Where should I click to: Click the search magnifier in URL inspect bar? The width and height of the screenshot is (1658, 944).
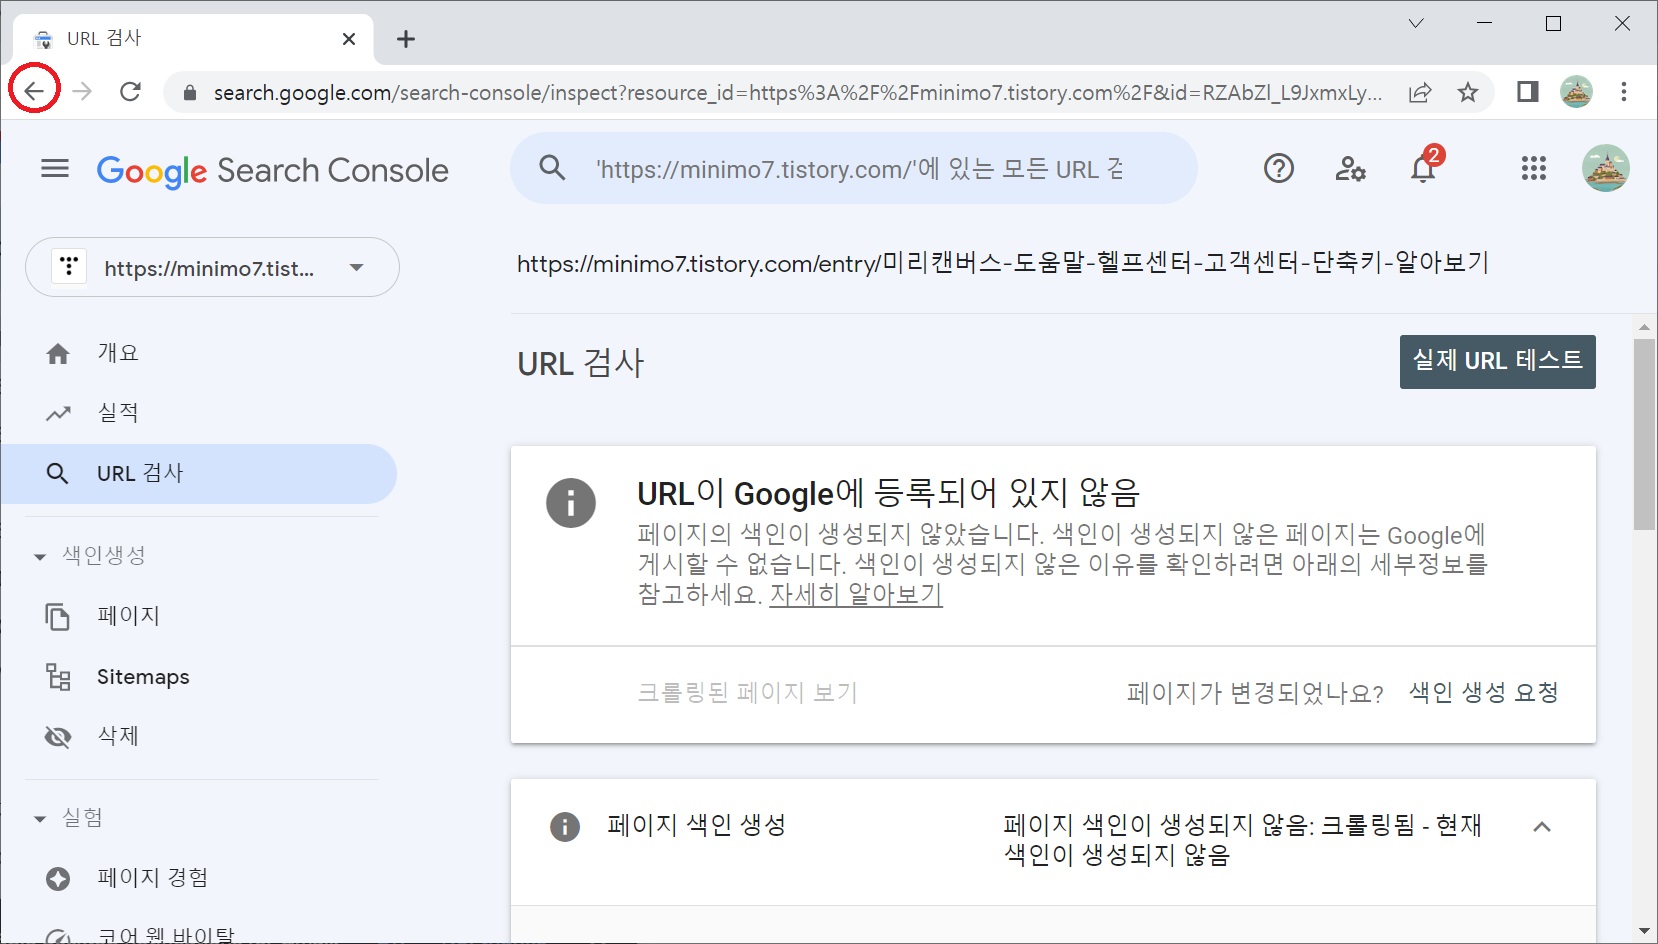click(552, 168)
